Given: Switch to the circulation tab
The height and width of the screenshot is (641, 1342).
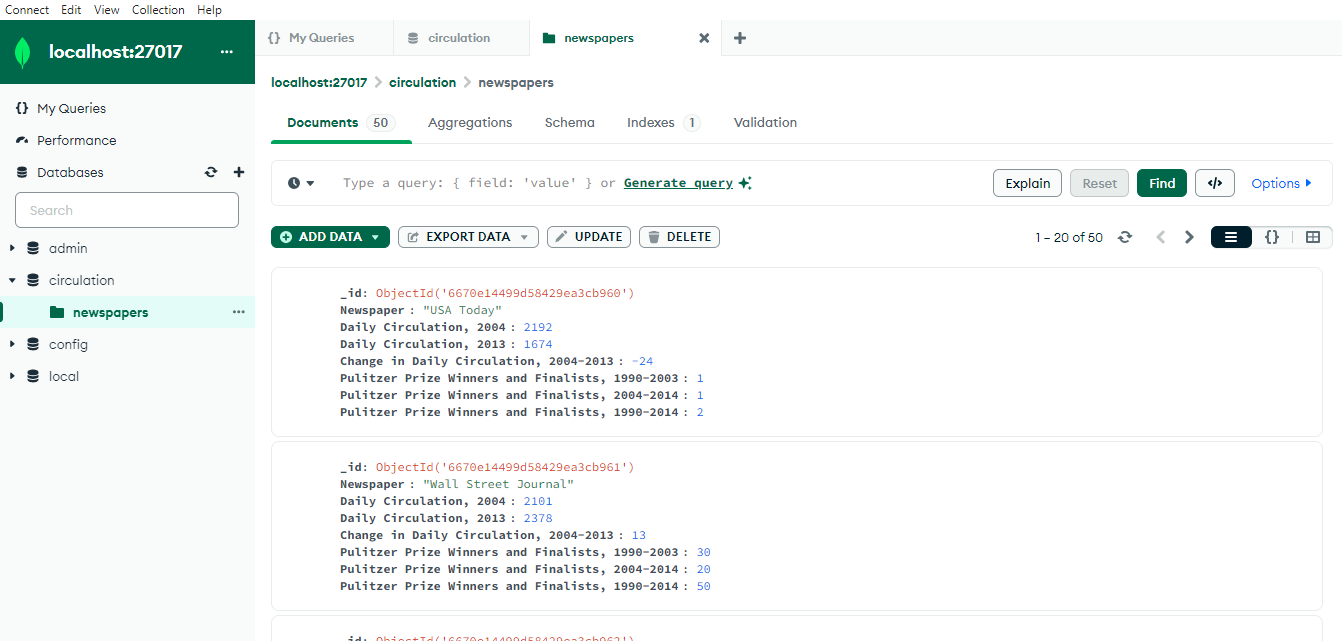Looking at the screenshot, I should (x=461, y=38).
